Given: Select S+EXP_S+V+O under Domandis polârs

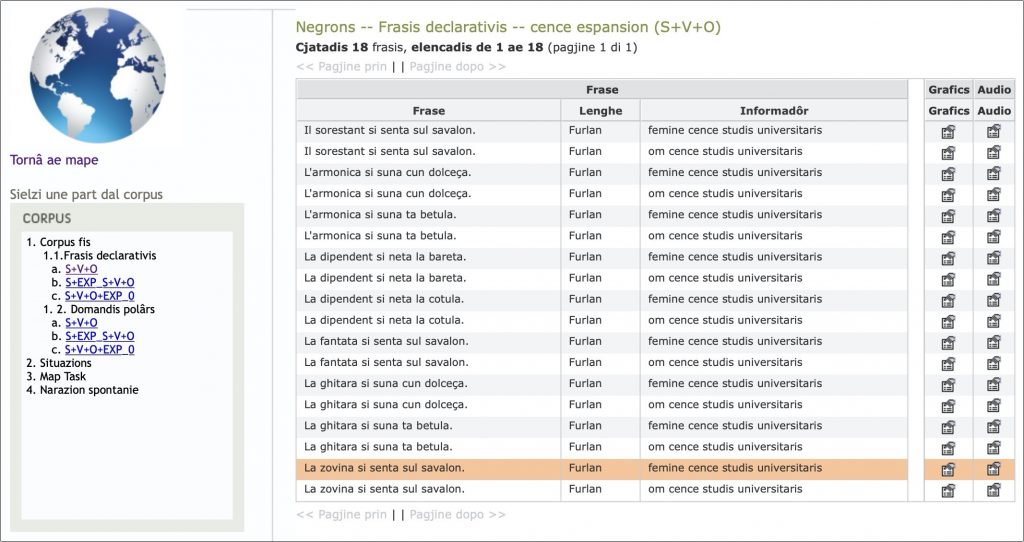Looking at the screenshot, I should coord(99,337).
